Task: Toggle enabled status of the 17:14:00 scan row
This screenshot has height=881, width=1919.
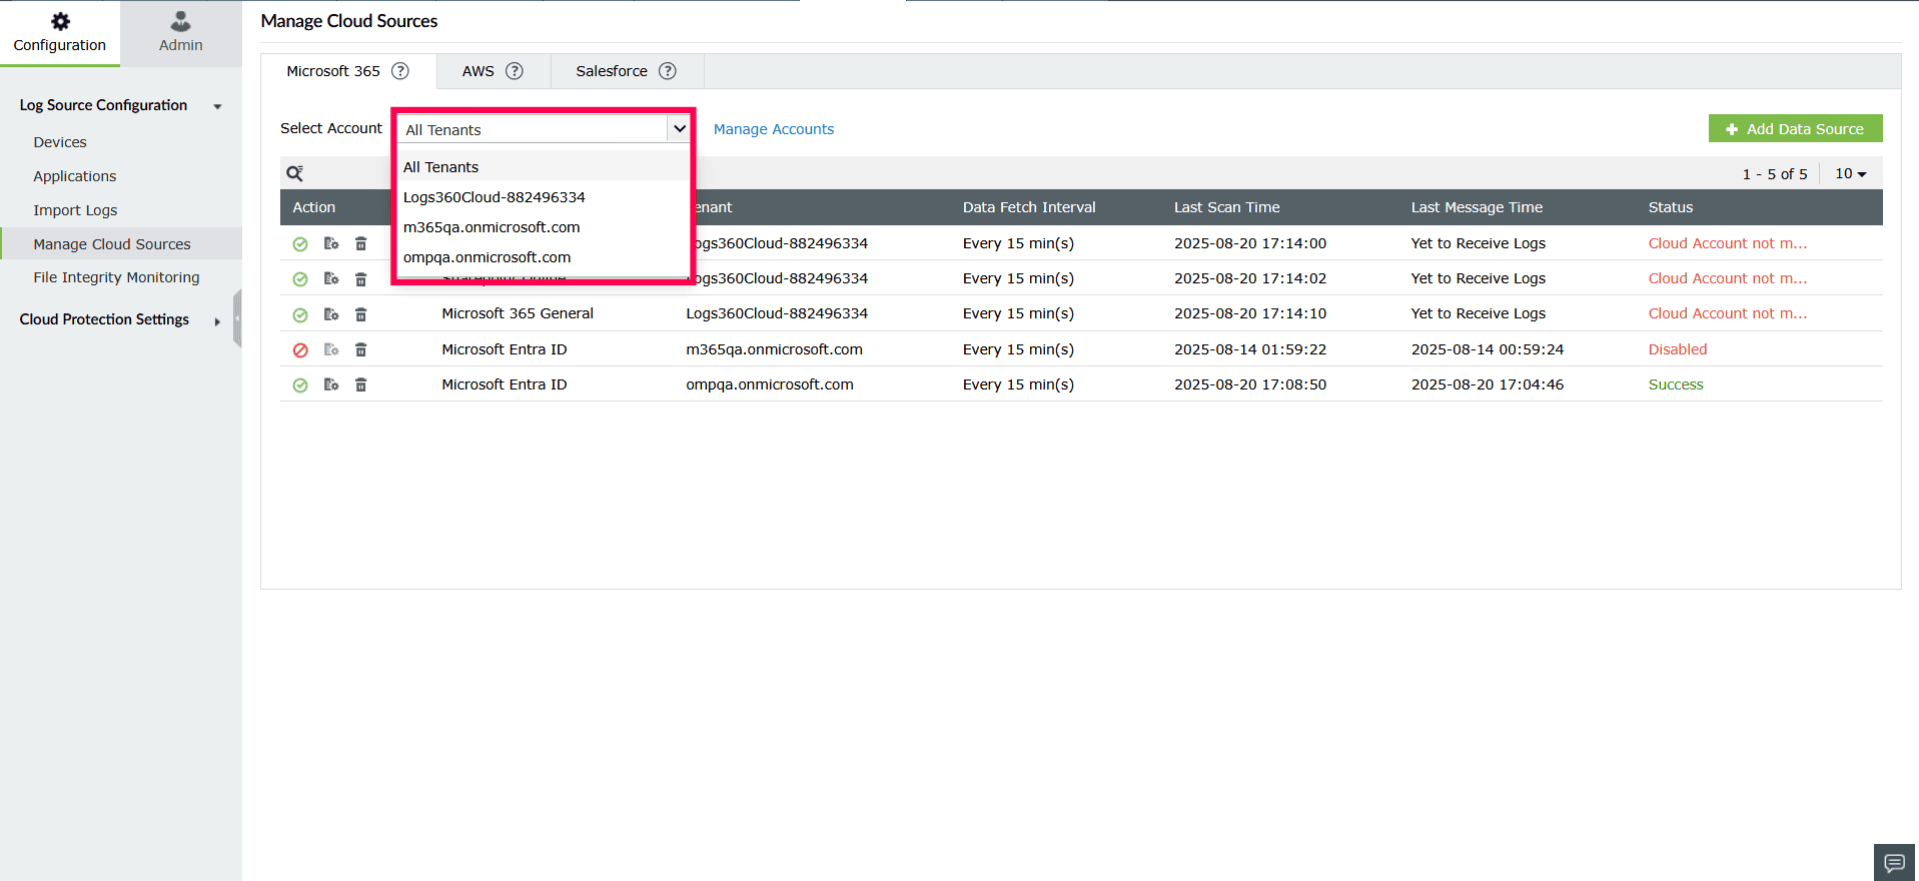Action: click(x=300, y=244)
